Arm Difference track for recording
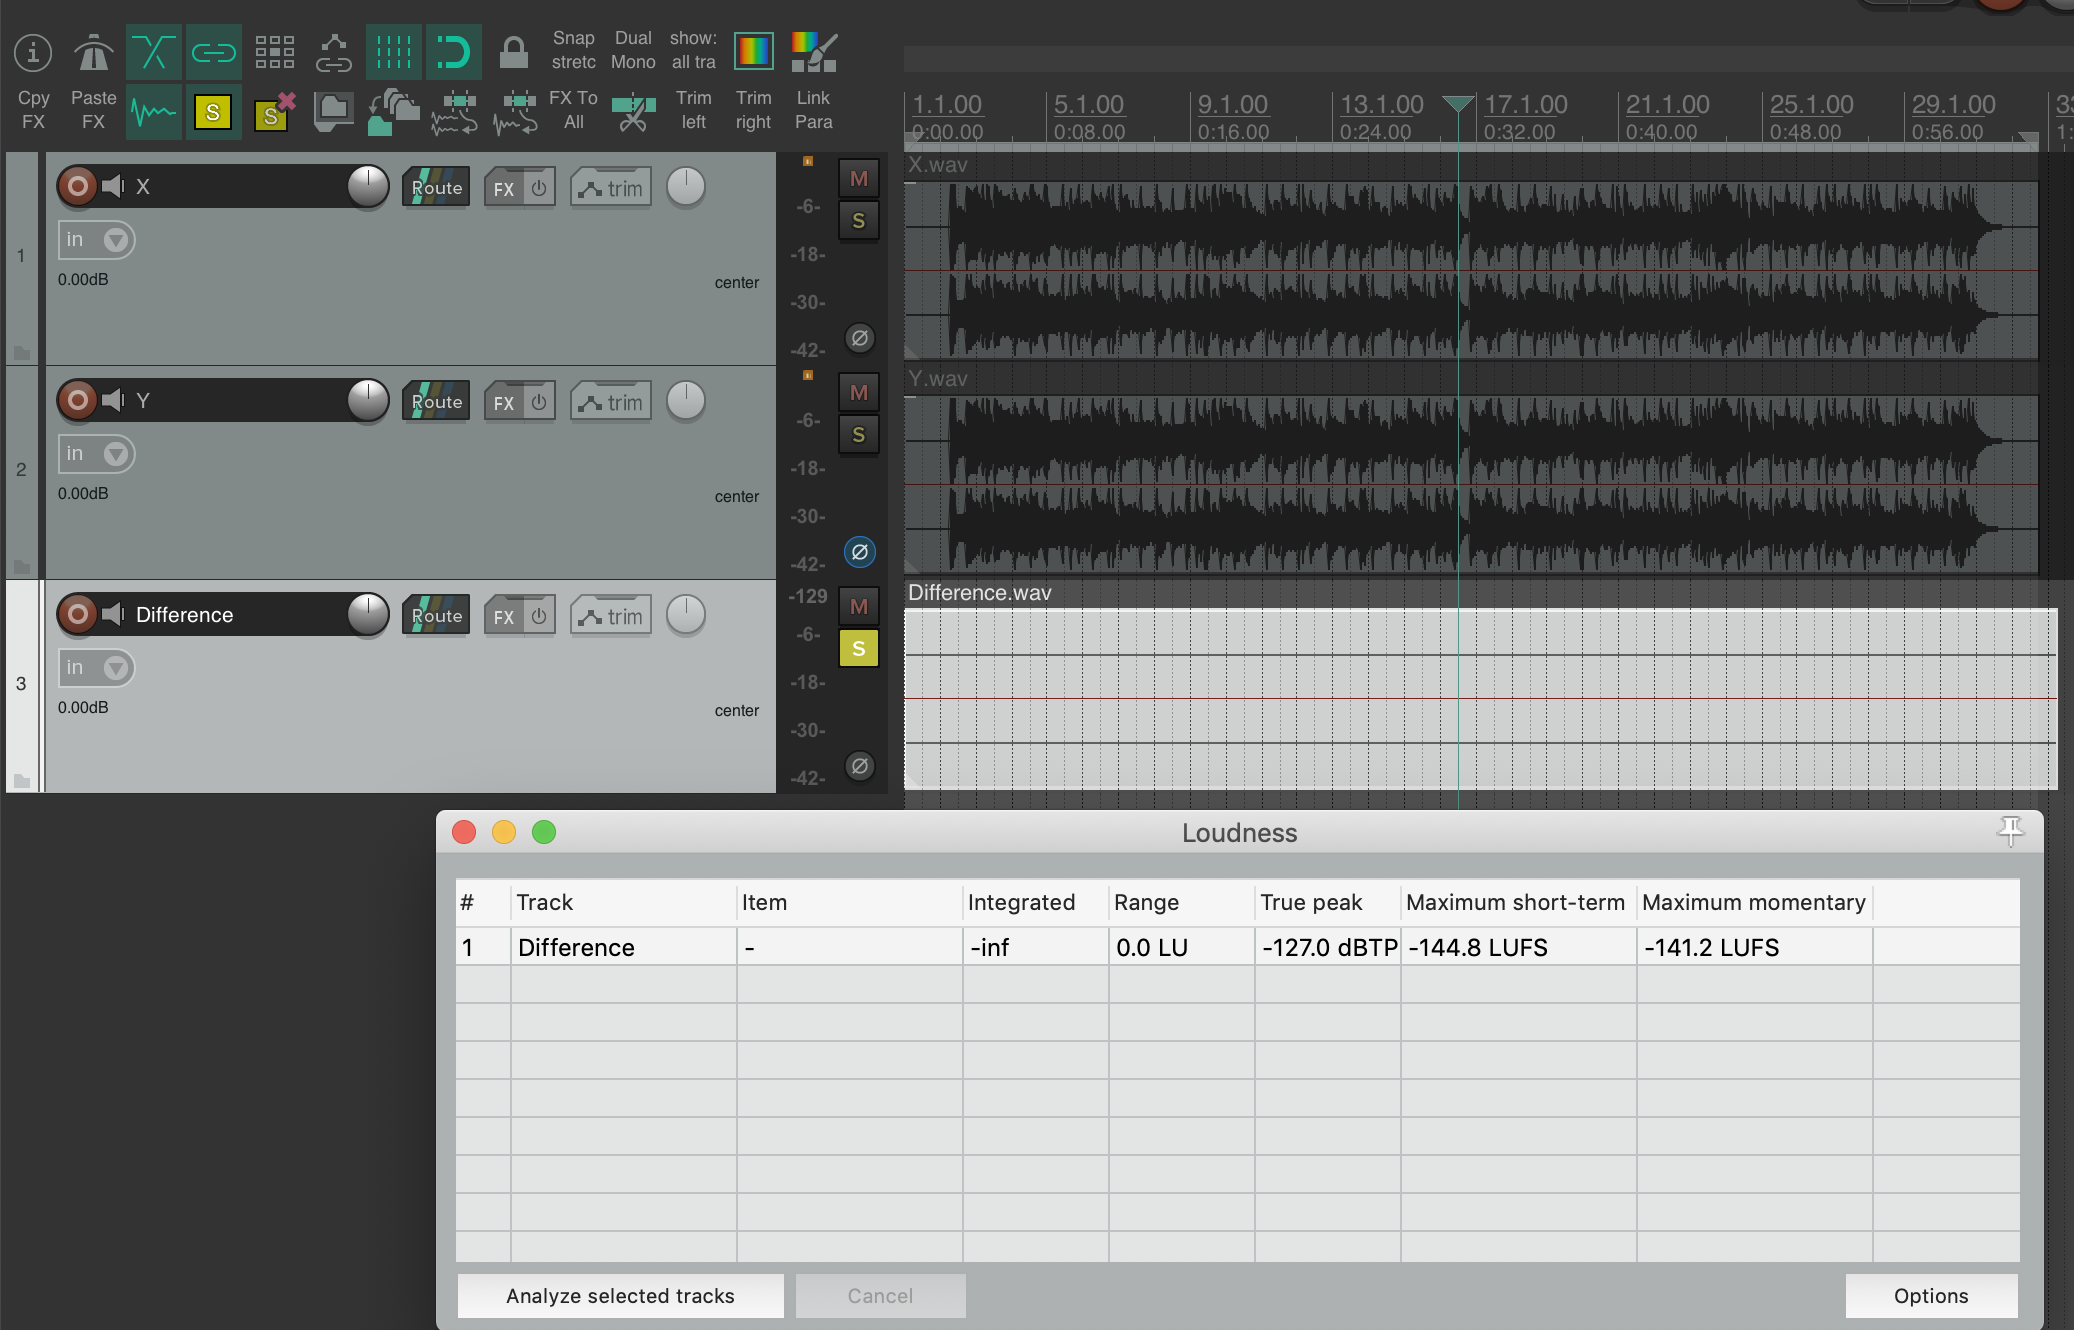The width and height of the screenshot is (2074, 1330). [x=77, y=614]
